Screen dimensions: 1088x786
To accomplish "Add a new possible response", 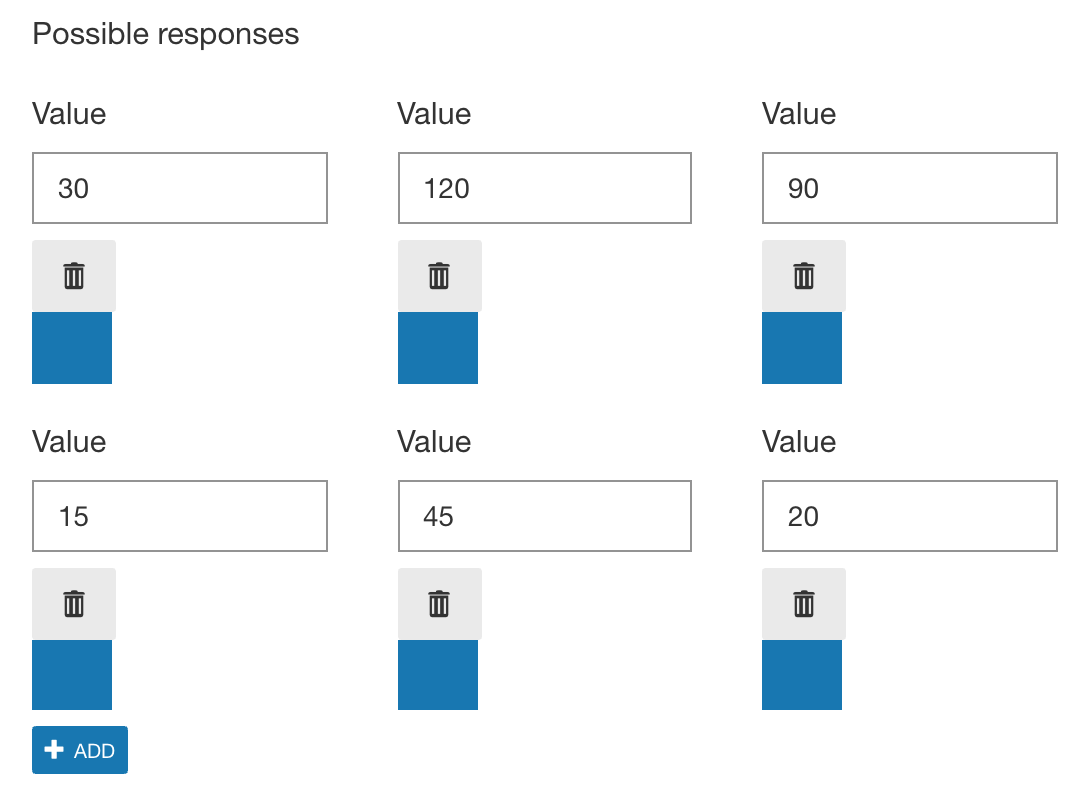I will click(x=80, y=750).
